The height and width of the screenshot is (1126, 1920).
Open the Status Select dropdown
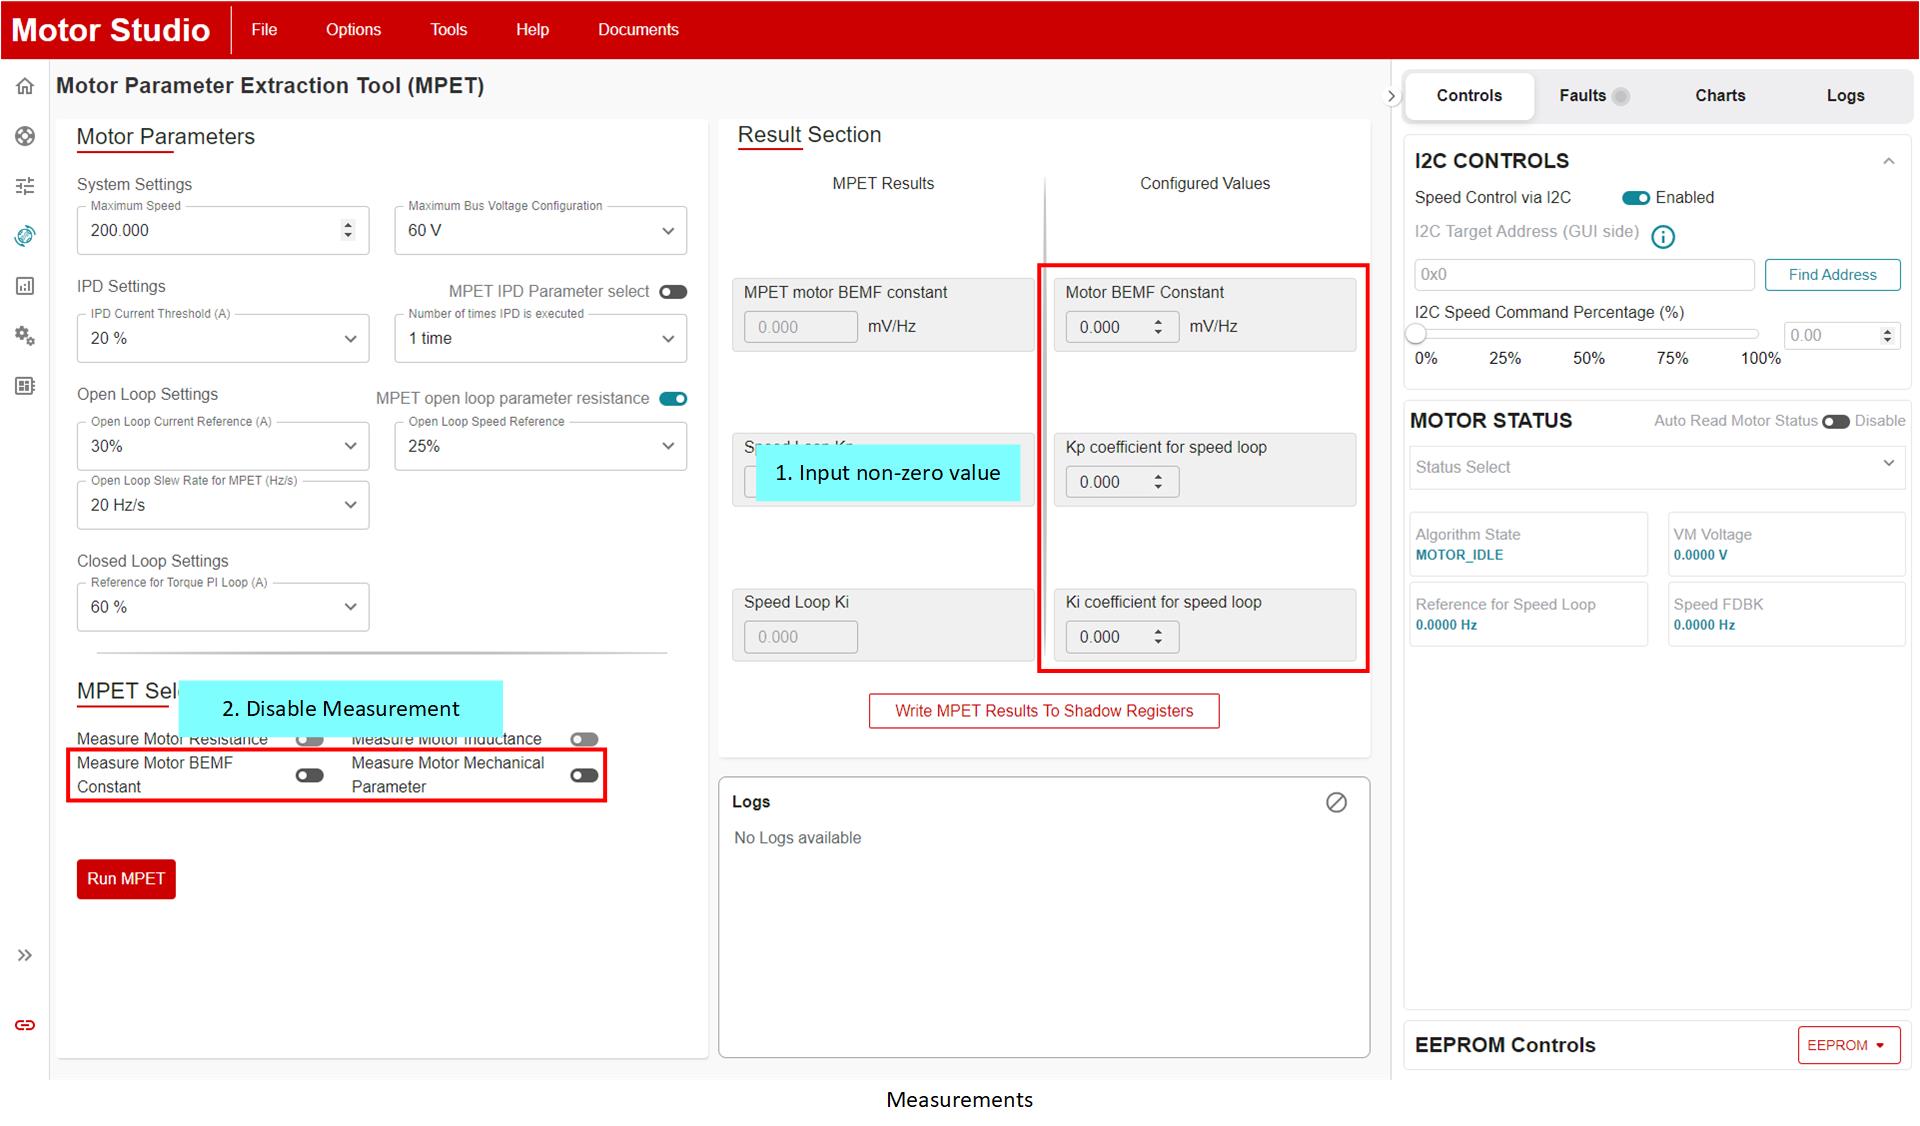(1655, 467)
